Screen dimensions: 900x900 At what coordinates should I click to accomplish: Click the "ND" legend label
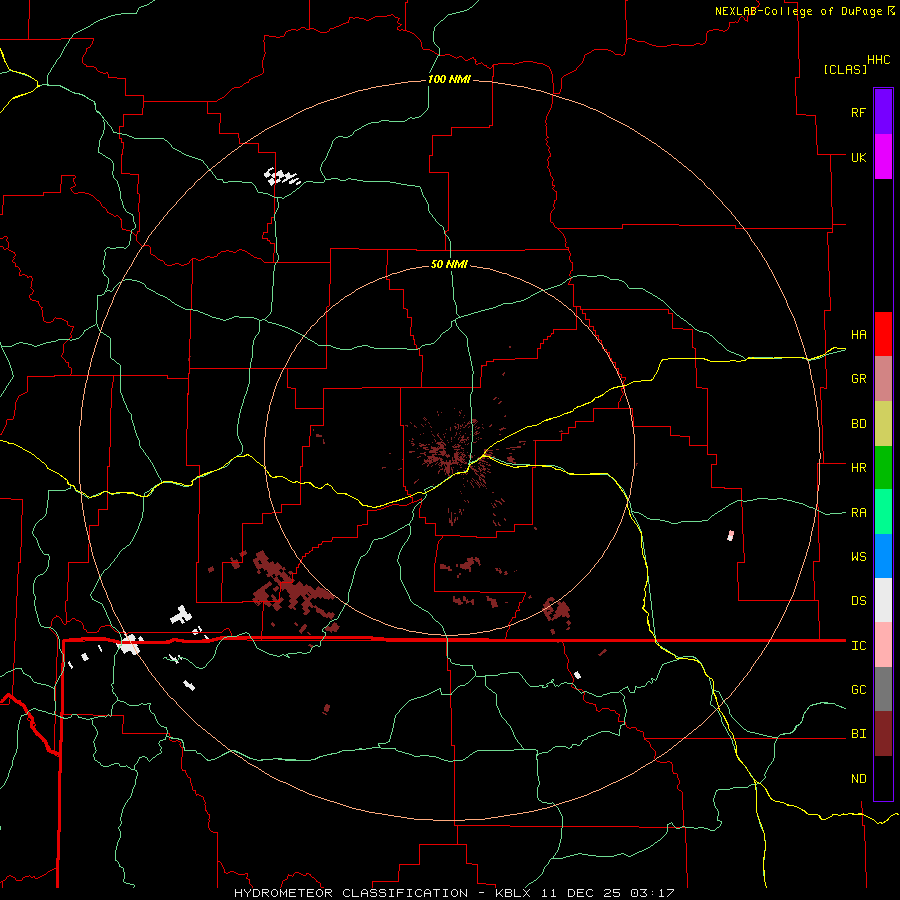[859, 779]
